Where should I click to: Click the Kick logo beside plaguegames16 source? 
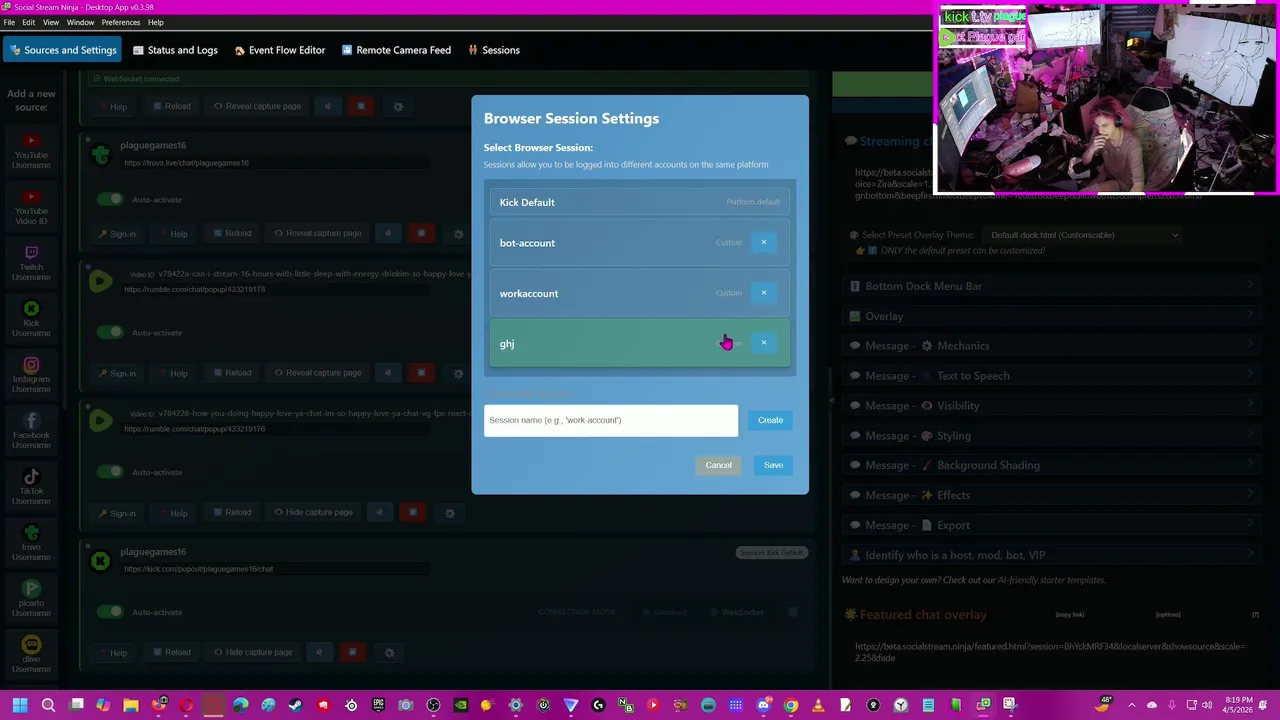(100, 561)
